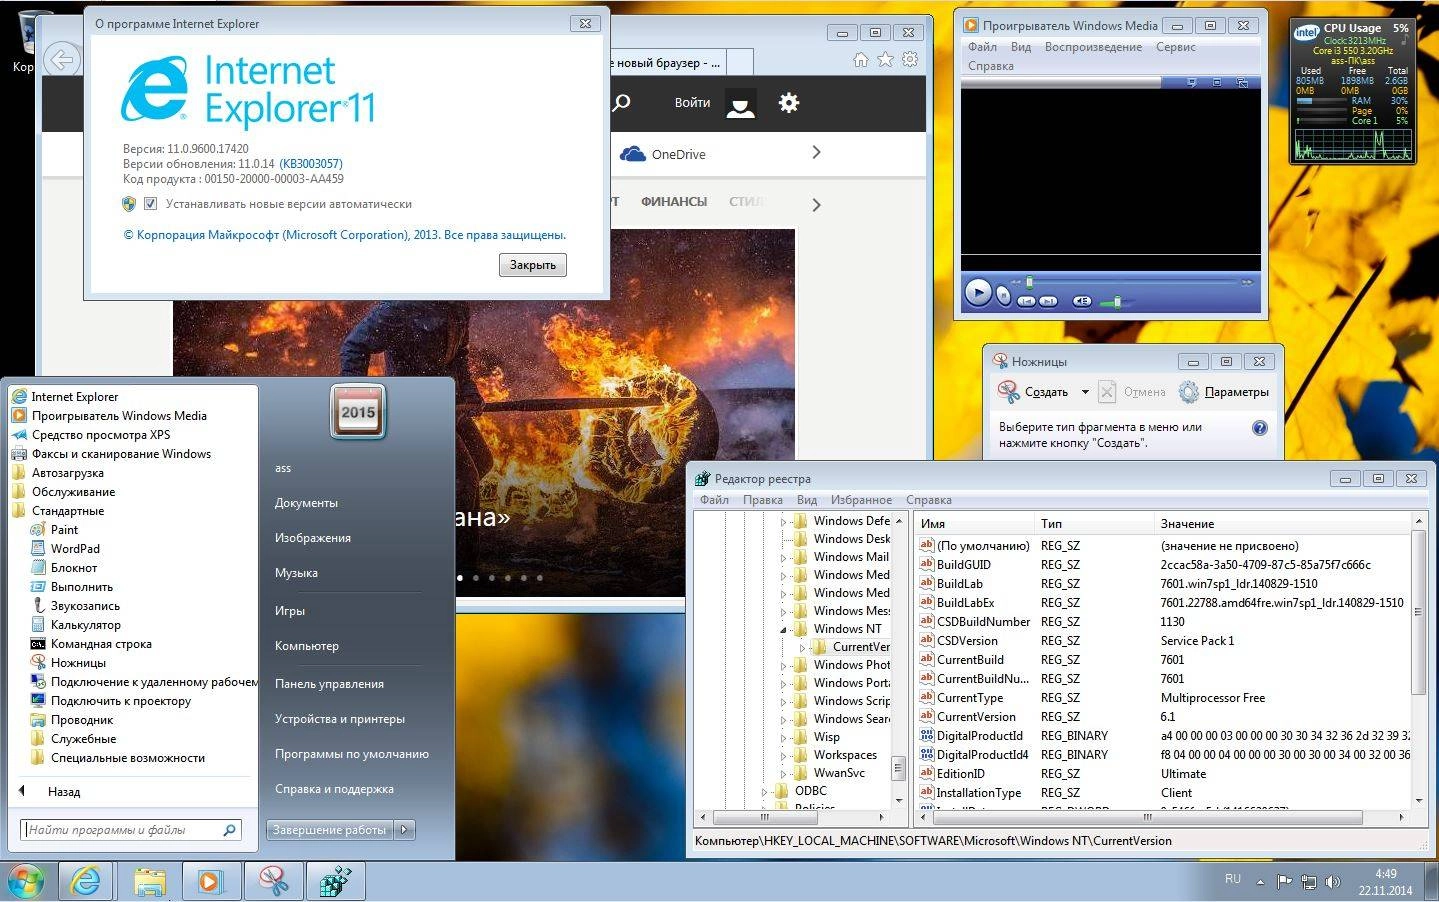The width and height of the screenshot is (1439, 902).
Task: Open Панель управления from the Start menu
Action: [x=329, y=684]
